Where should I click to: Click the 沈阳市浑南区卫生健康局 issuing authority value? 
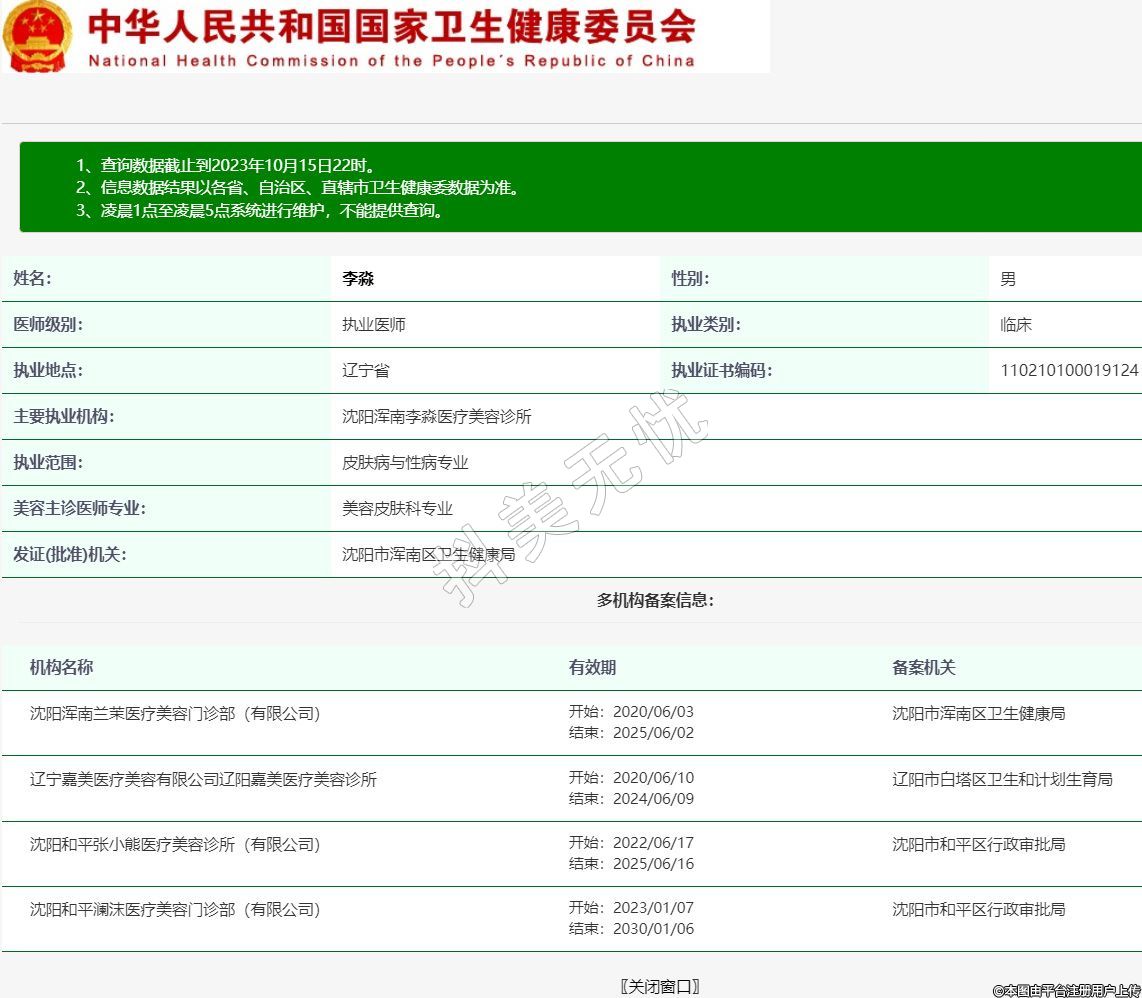428,554
